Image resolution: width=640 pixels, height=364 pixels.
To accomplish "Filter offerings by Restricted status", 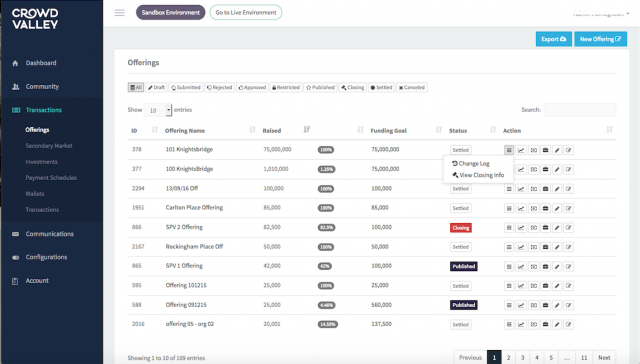I will pos(286,87).
